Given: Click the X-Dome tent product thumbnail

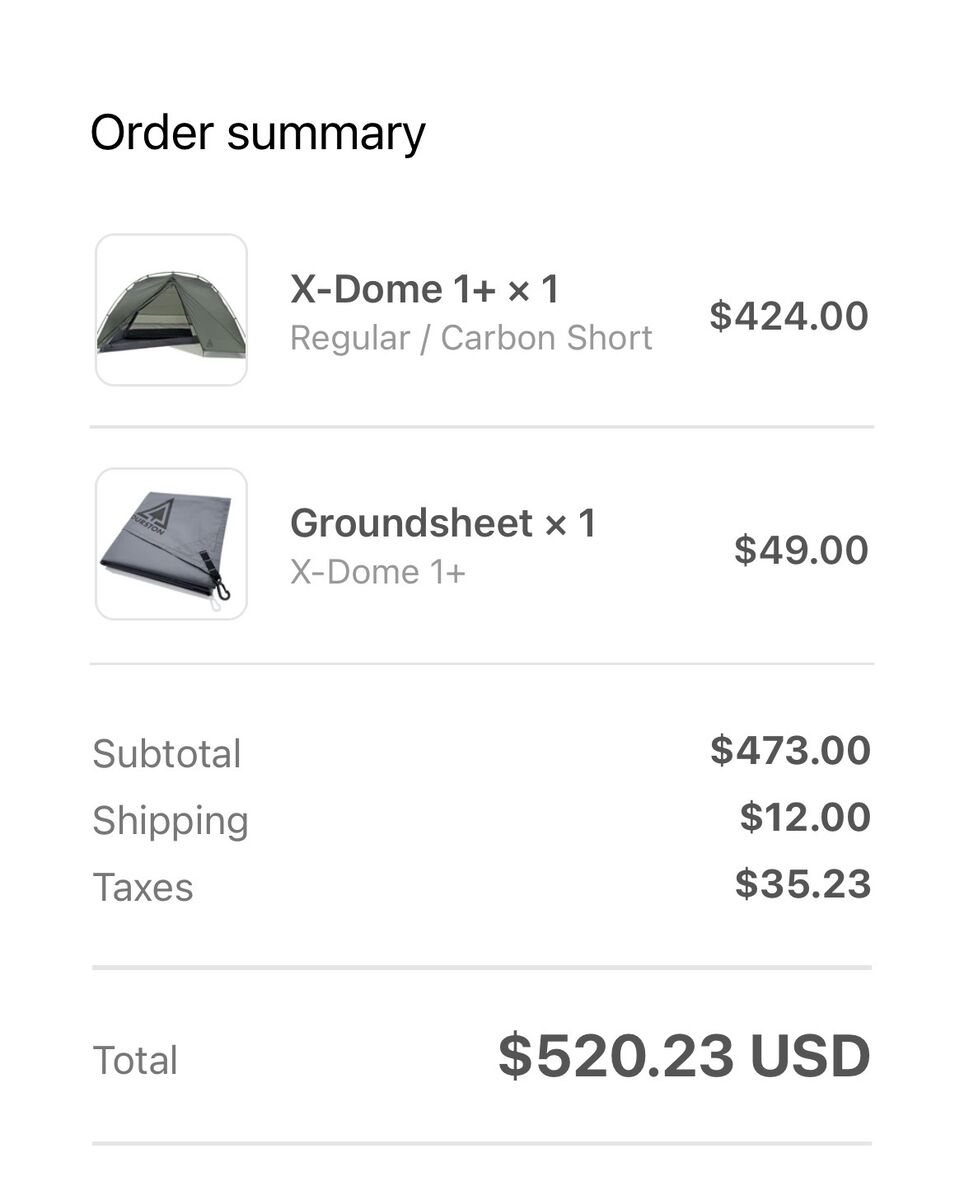Looking at the screenshot, I should pos(171,310).
